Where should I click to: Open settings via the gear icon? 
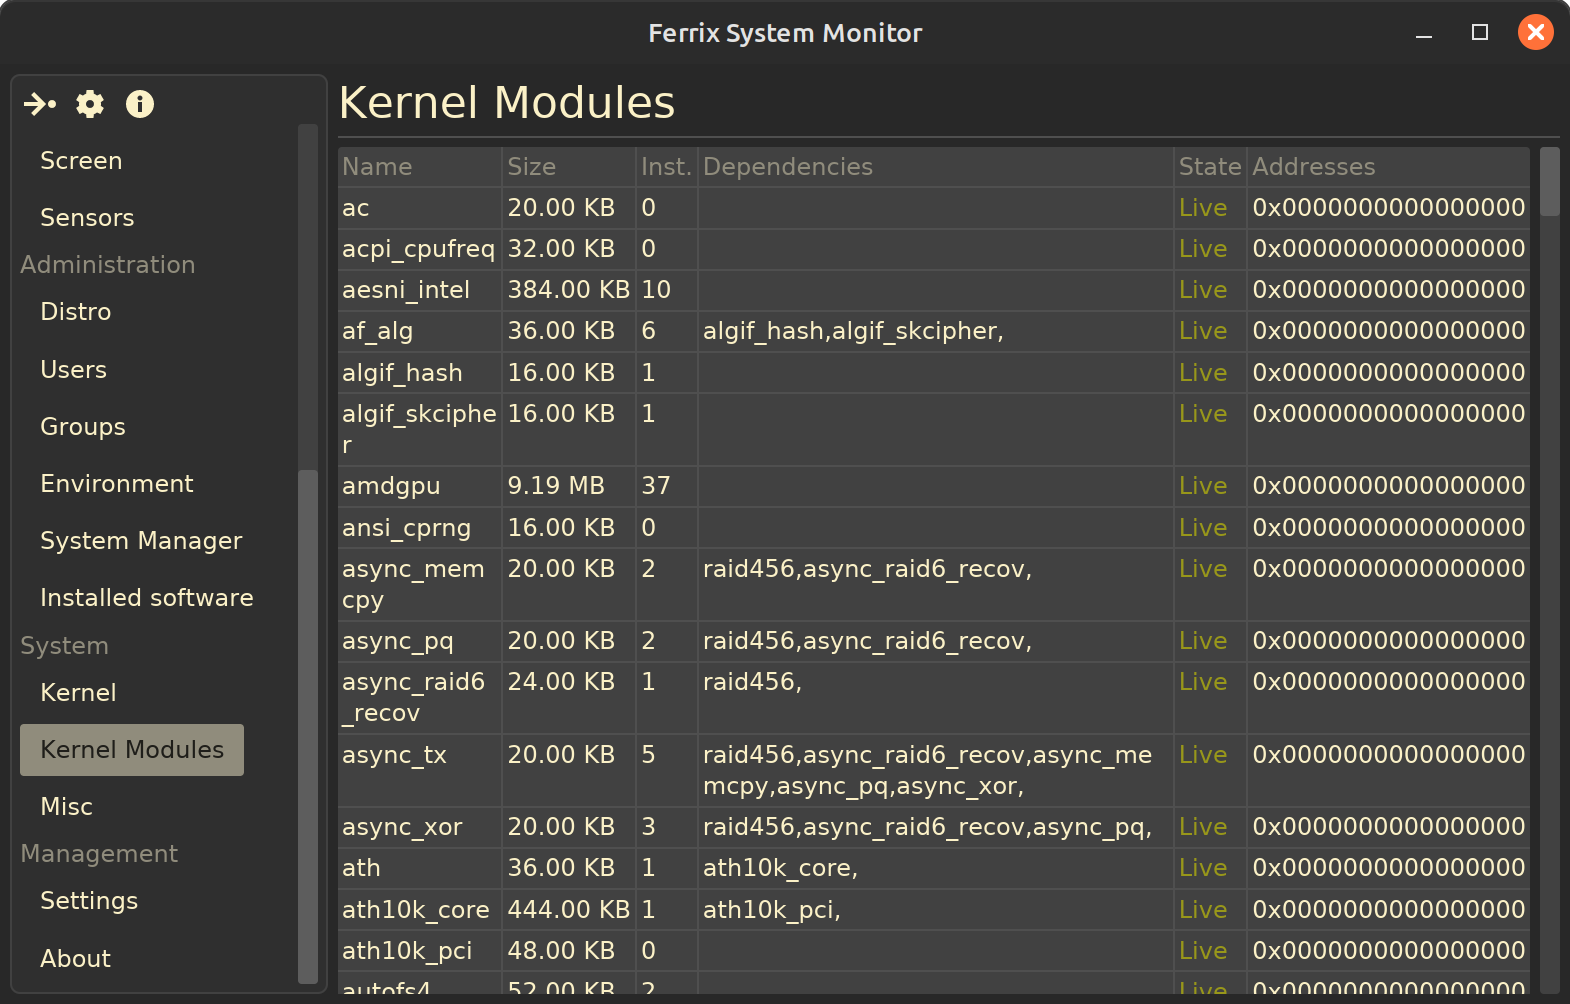(x=90, y=104)
